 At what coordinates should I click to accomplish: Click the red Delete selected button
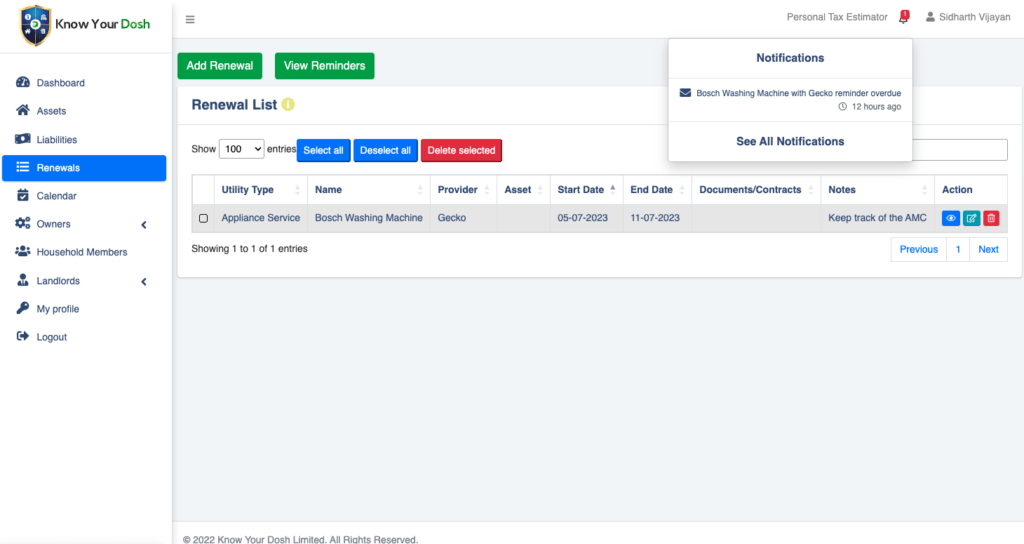[461, 150]
